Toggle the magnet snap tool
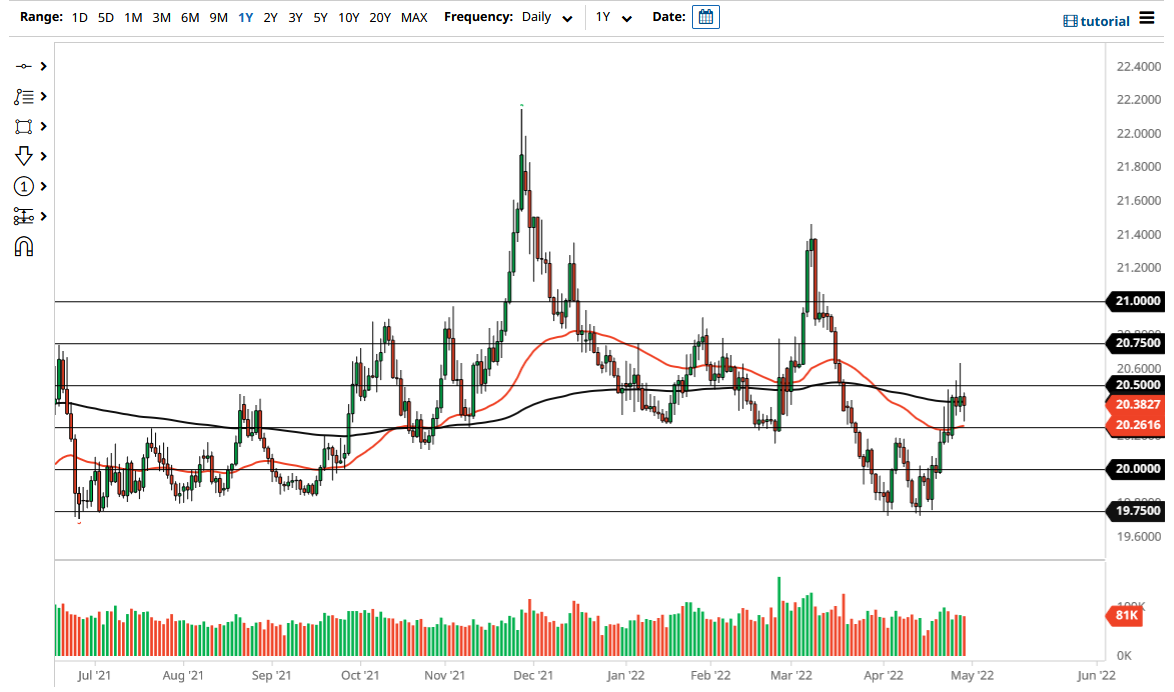Viewport: 1174px width, 692px height. [x=24, y=246]
